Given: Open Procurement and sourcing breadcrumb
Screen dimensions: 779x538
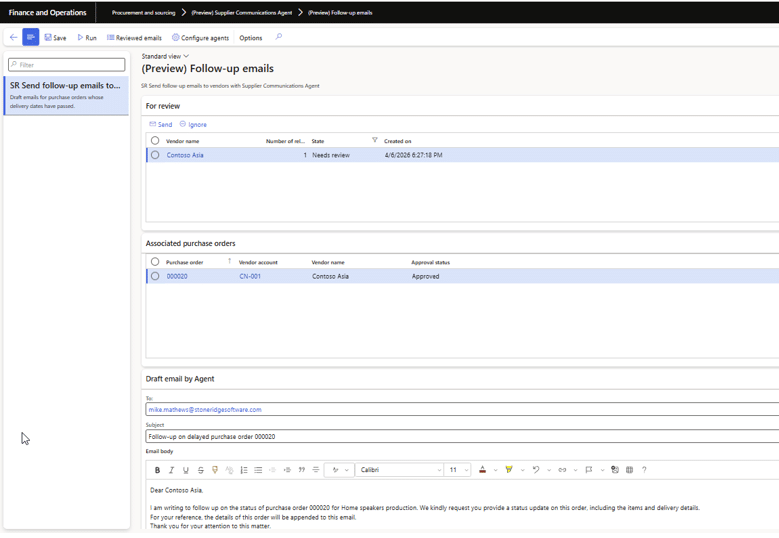Looking at the screenshot, I should [x=143, y=13].
